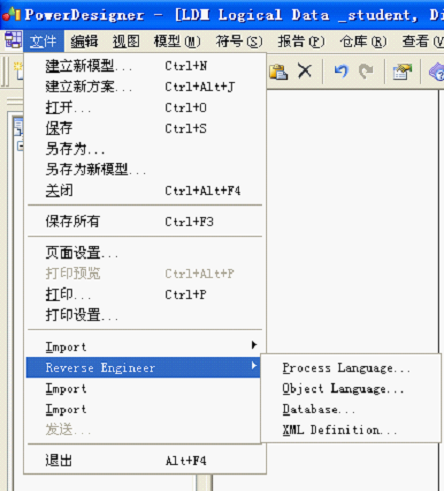Select 建立新方案... menu entry
Screen dimensions: 445x491
pos(145,87)
